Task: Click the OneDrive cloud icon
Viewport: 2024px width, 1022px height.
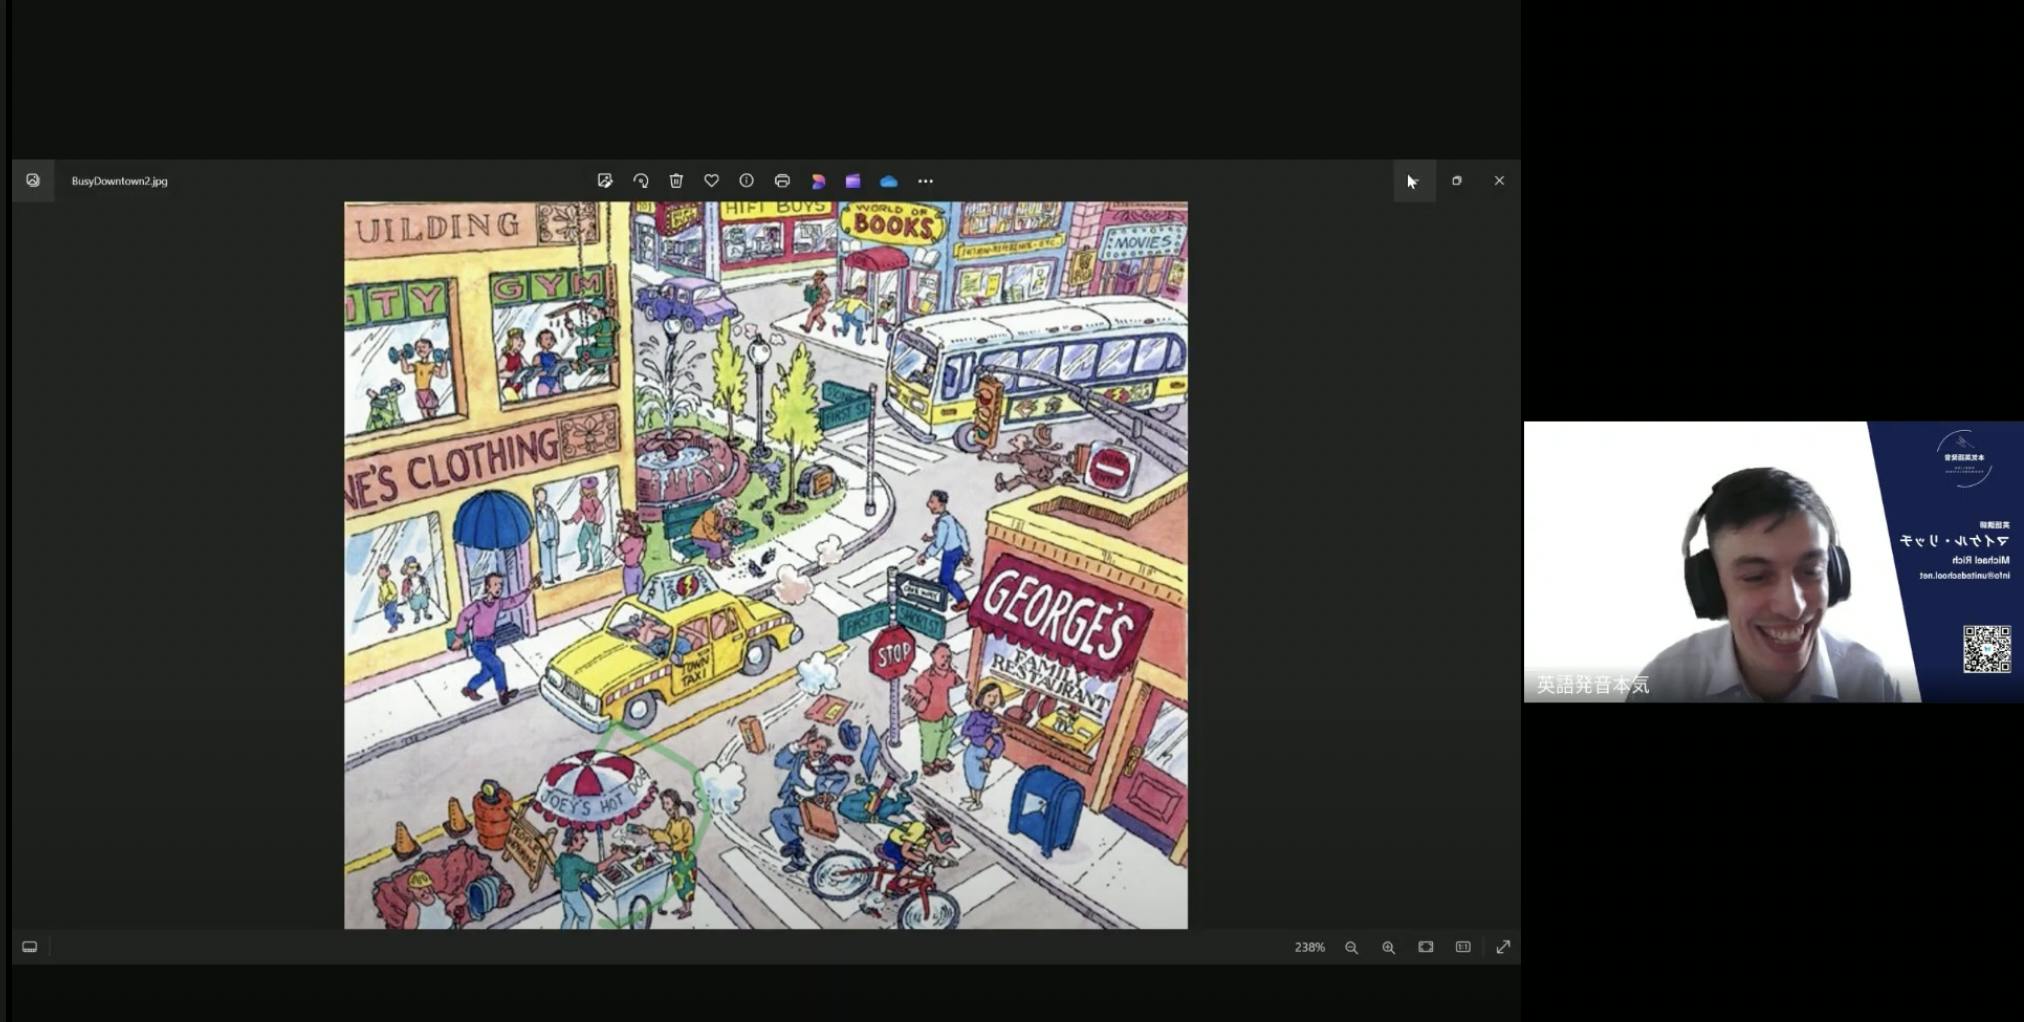Action: (x=888, y=181)
